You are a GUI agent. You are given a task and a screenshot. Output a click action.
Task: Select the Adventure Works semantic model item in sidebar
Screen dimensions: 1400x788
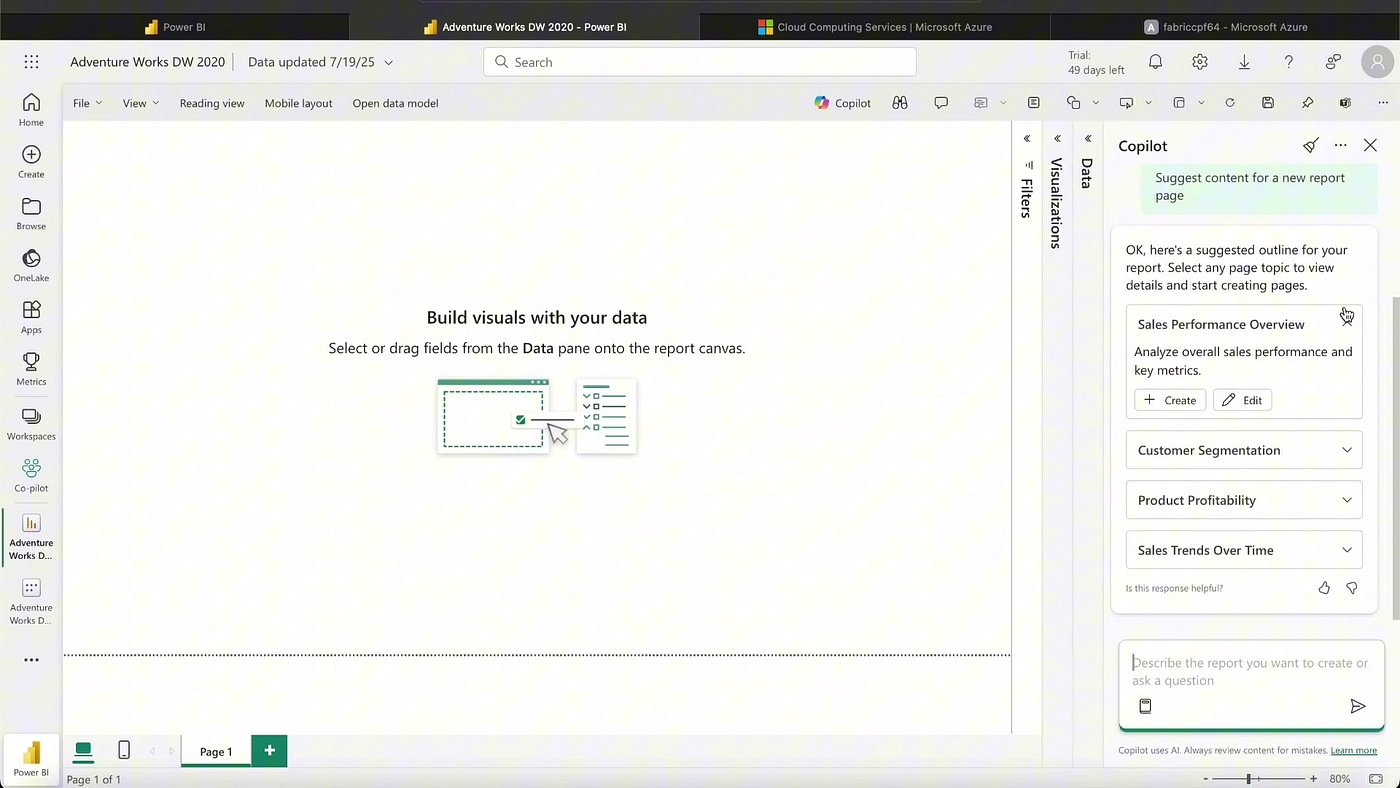click(31, 601)
